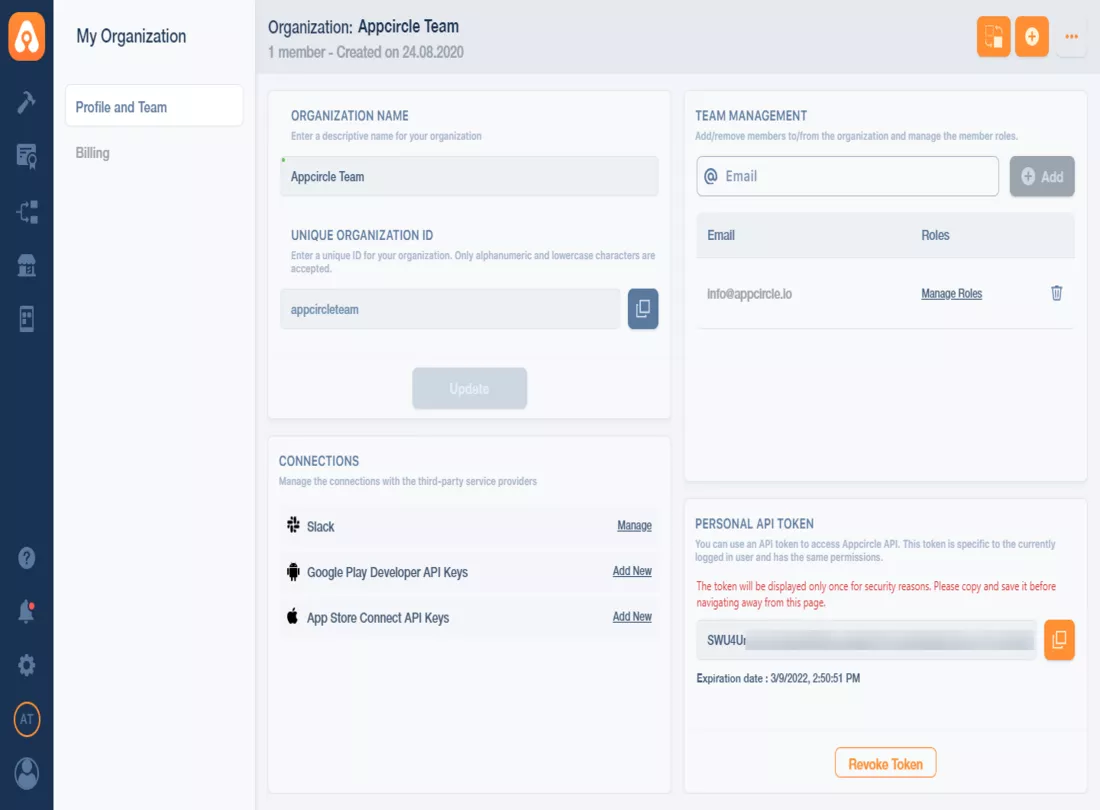Click Add New for Google Play keys
The width and height of the screenshot is (1100, 810).
(632, 572)
